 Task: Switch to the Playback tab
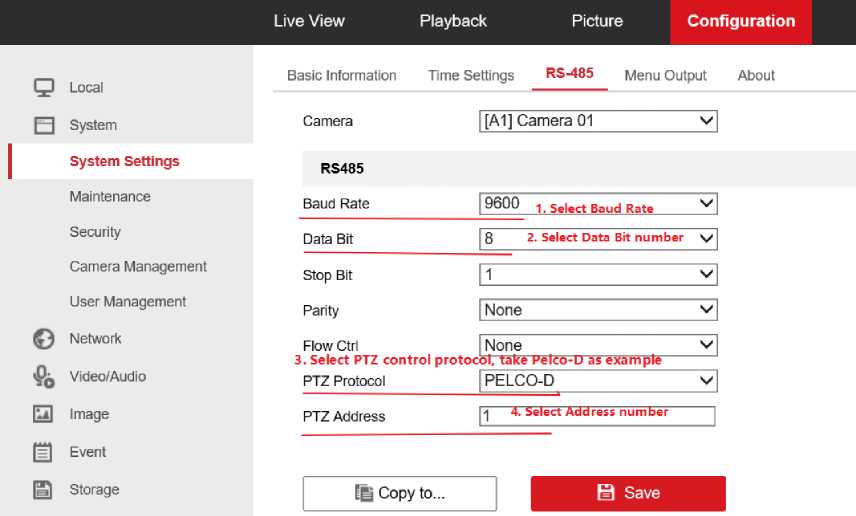pyautogui.click(x=453, y=21)
